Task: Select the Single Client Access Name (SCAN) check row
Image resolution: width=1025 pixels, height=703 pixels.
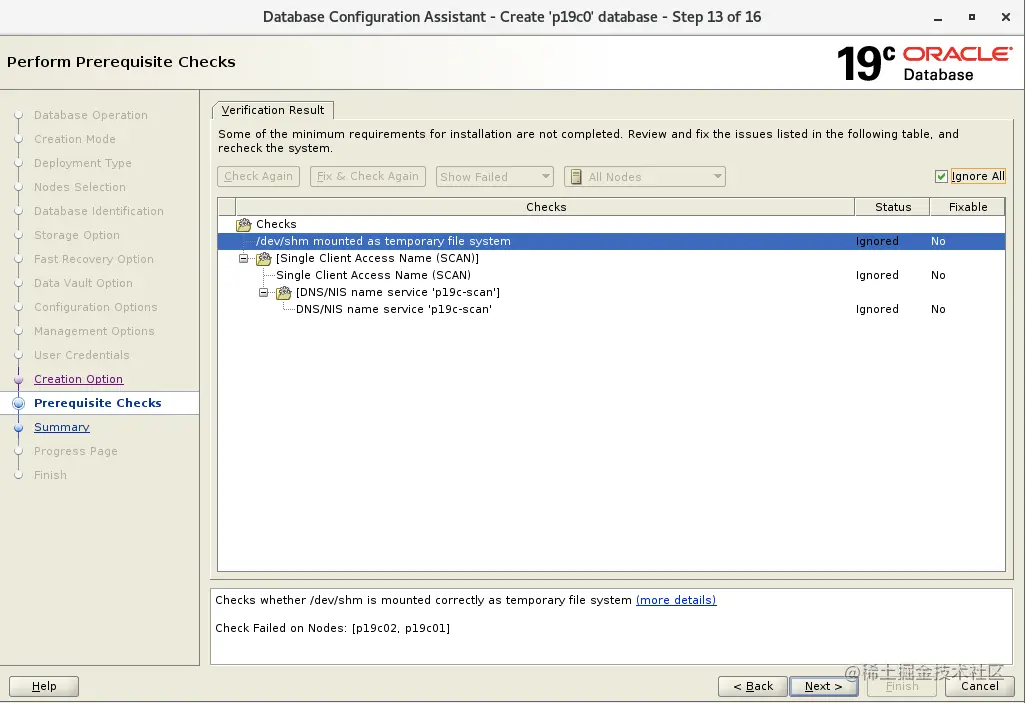Action: (x=611, y=275)
